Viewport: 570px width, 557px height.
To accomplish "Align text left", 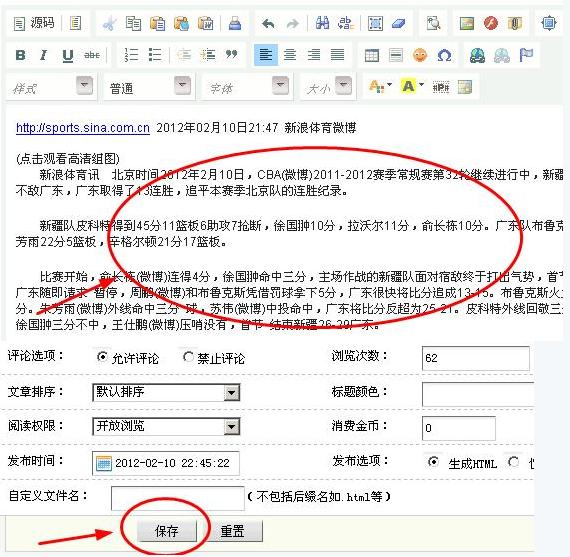I will (x=266, y=55).
